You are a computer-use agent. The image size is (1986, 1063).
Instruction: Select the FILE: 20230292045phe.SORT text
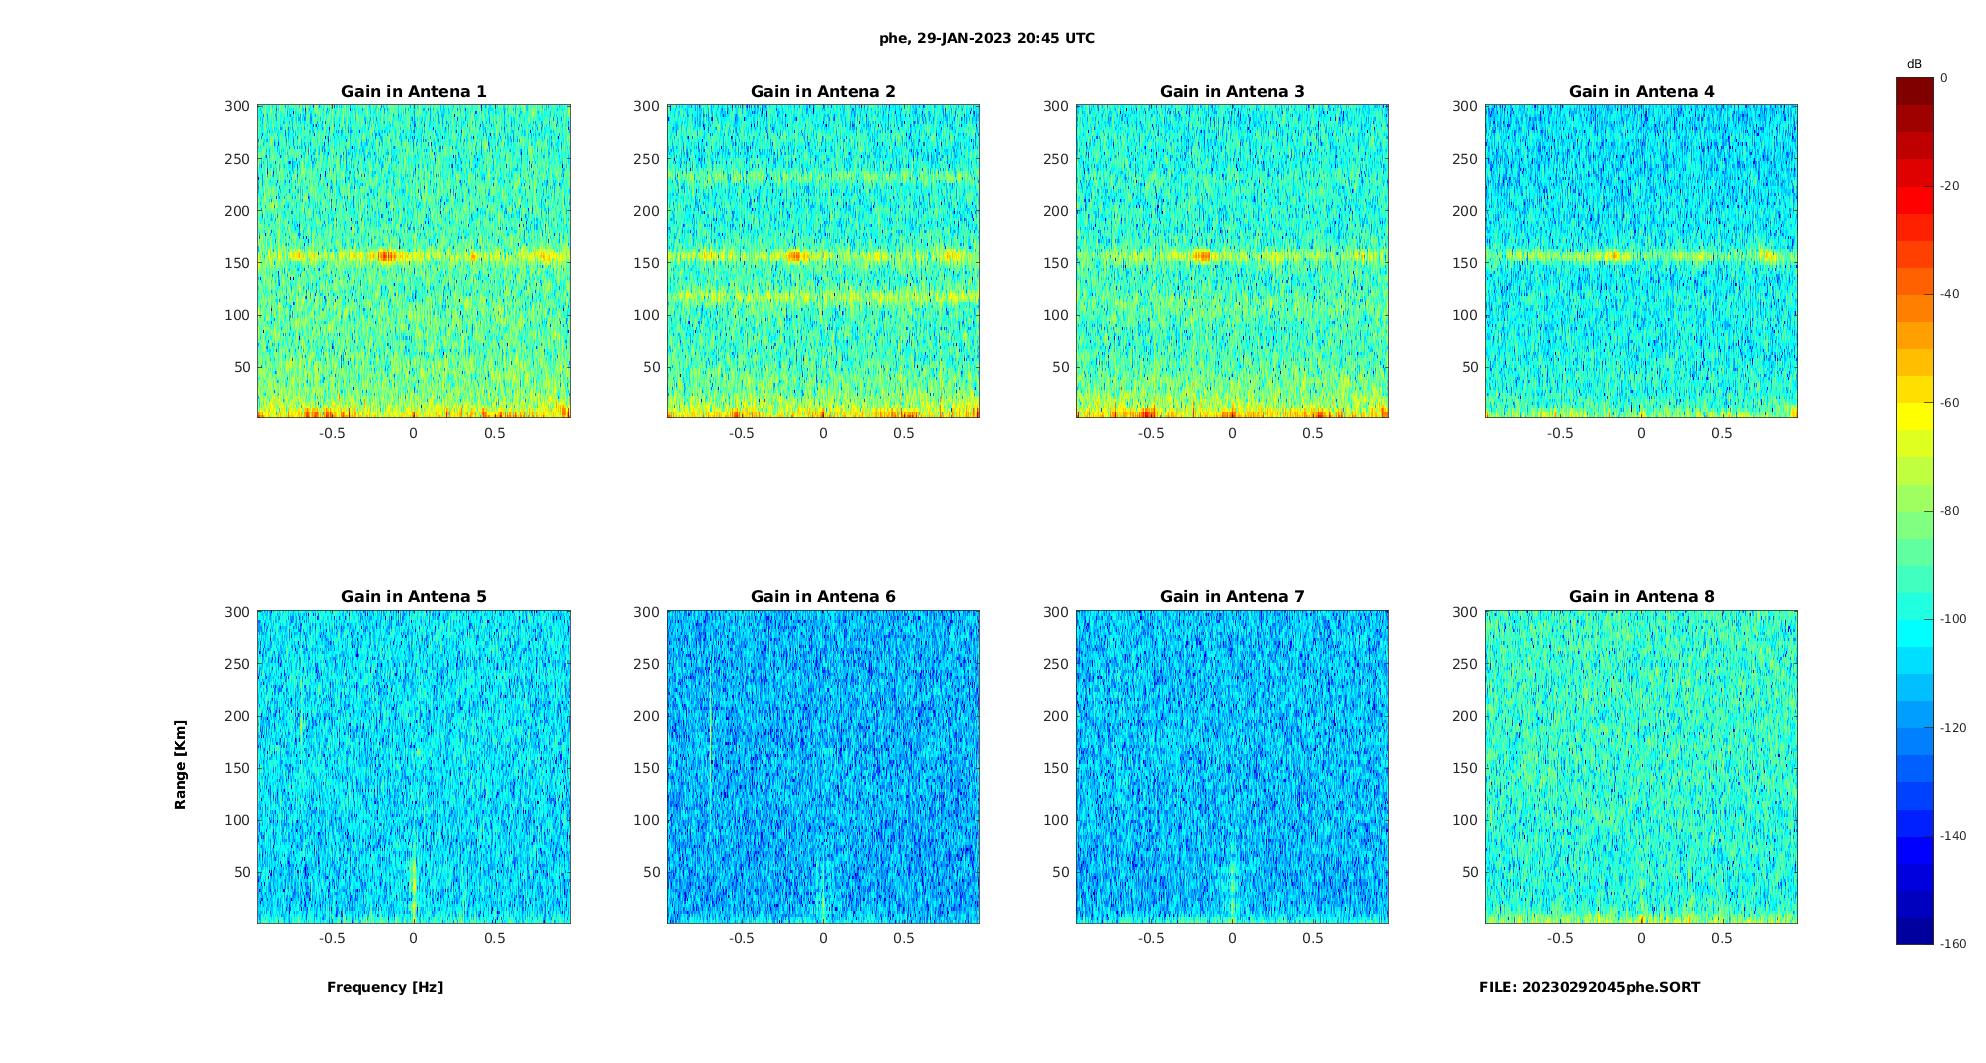1589,987
